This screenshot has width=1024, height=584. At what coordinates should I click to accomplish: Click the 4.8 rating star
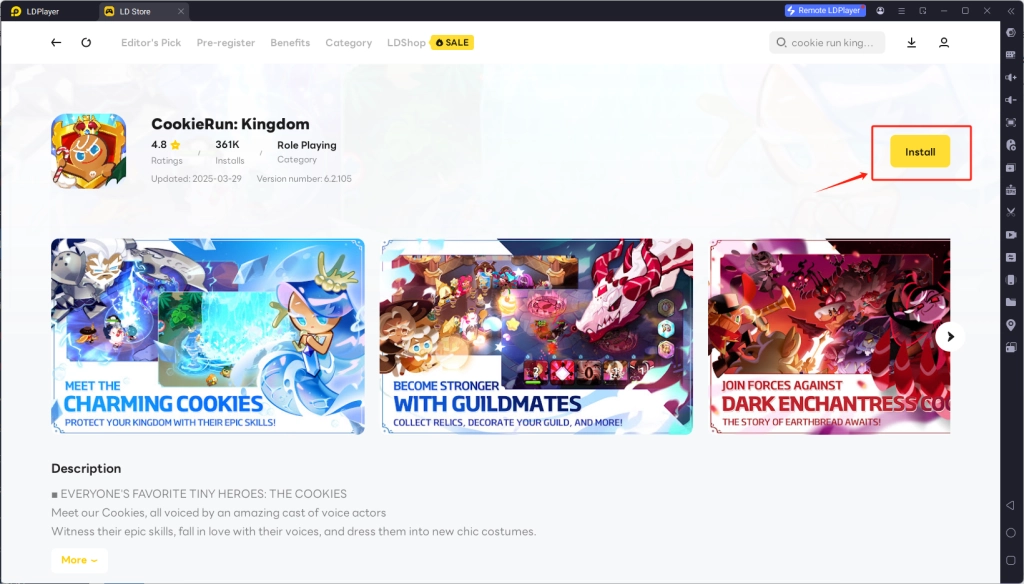coord(175,145)
